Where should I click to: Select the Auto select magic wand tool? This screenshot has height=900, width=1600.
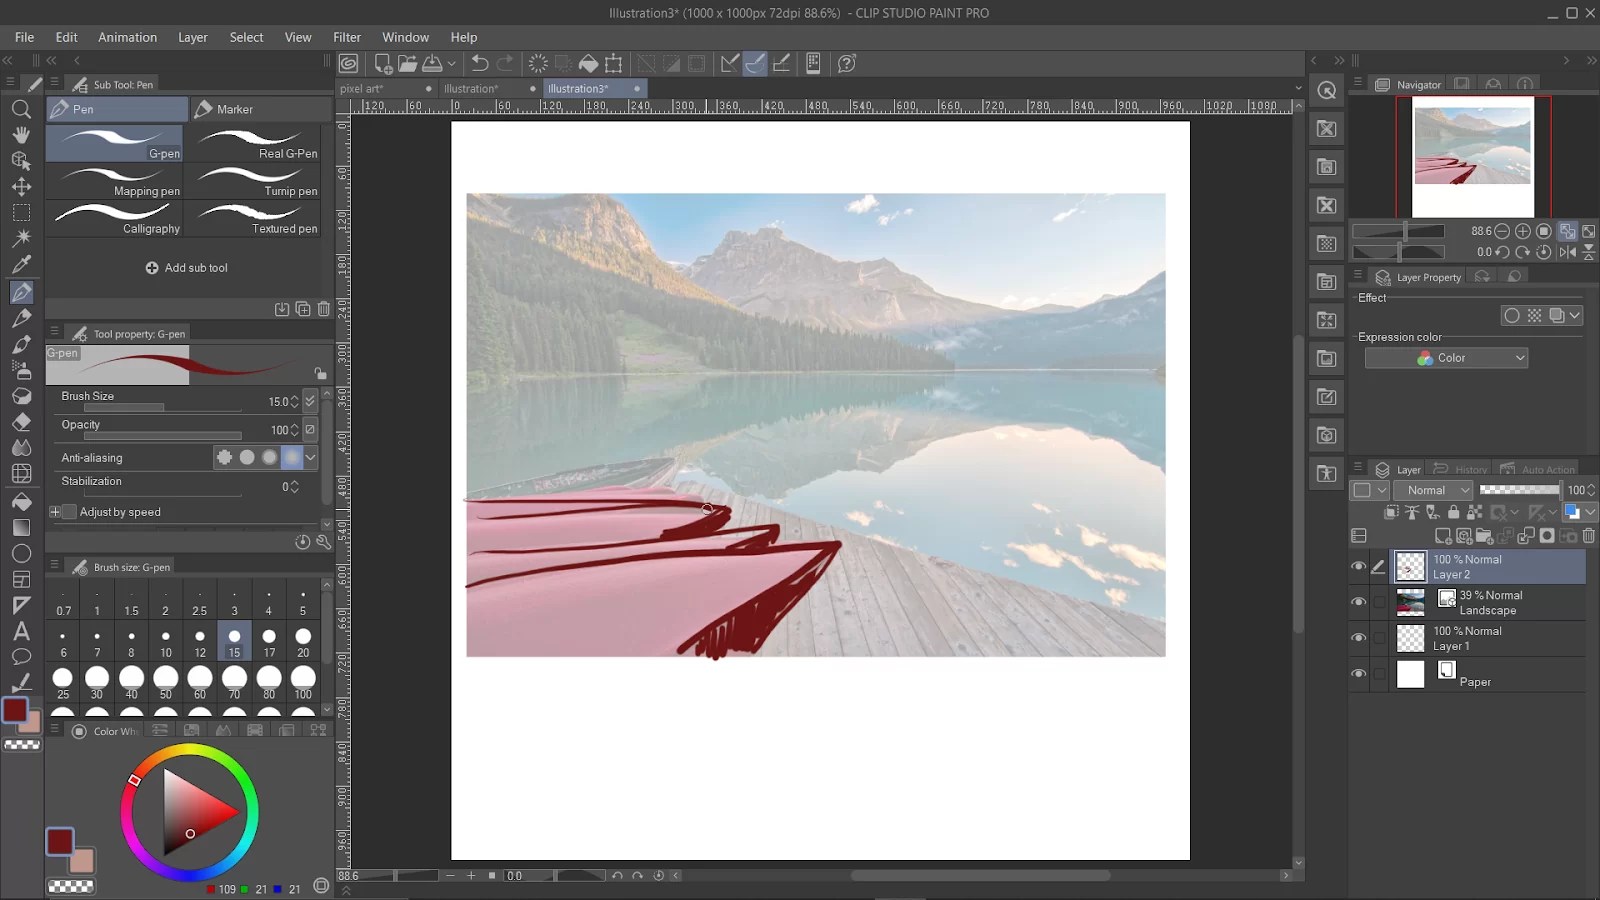tap(21, 239)
